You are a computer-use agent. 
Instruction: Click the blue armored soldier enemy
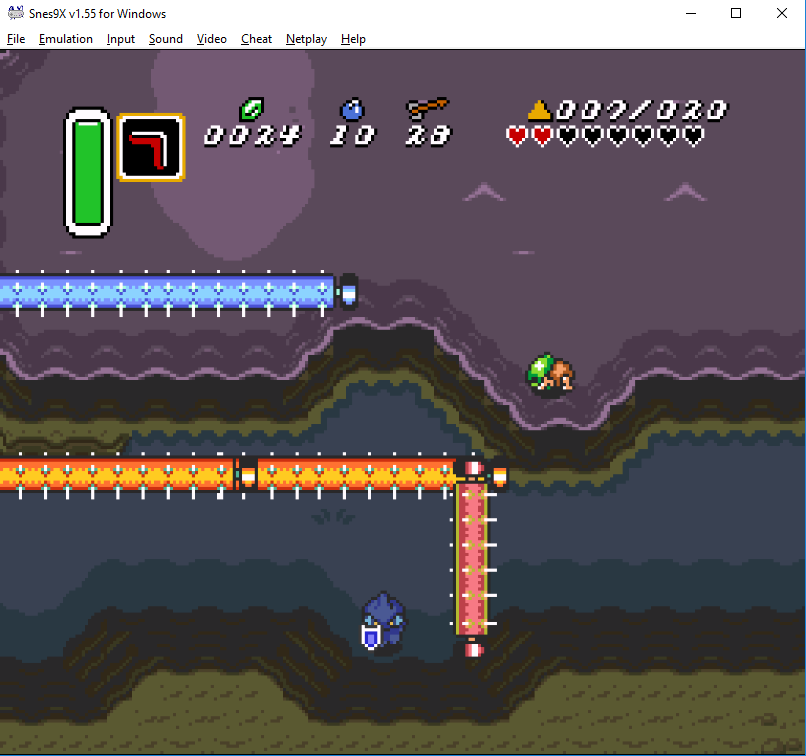click(x=382, y=622)
